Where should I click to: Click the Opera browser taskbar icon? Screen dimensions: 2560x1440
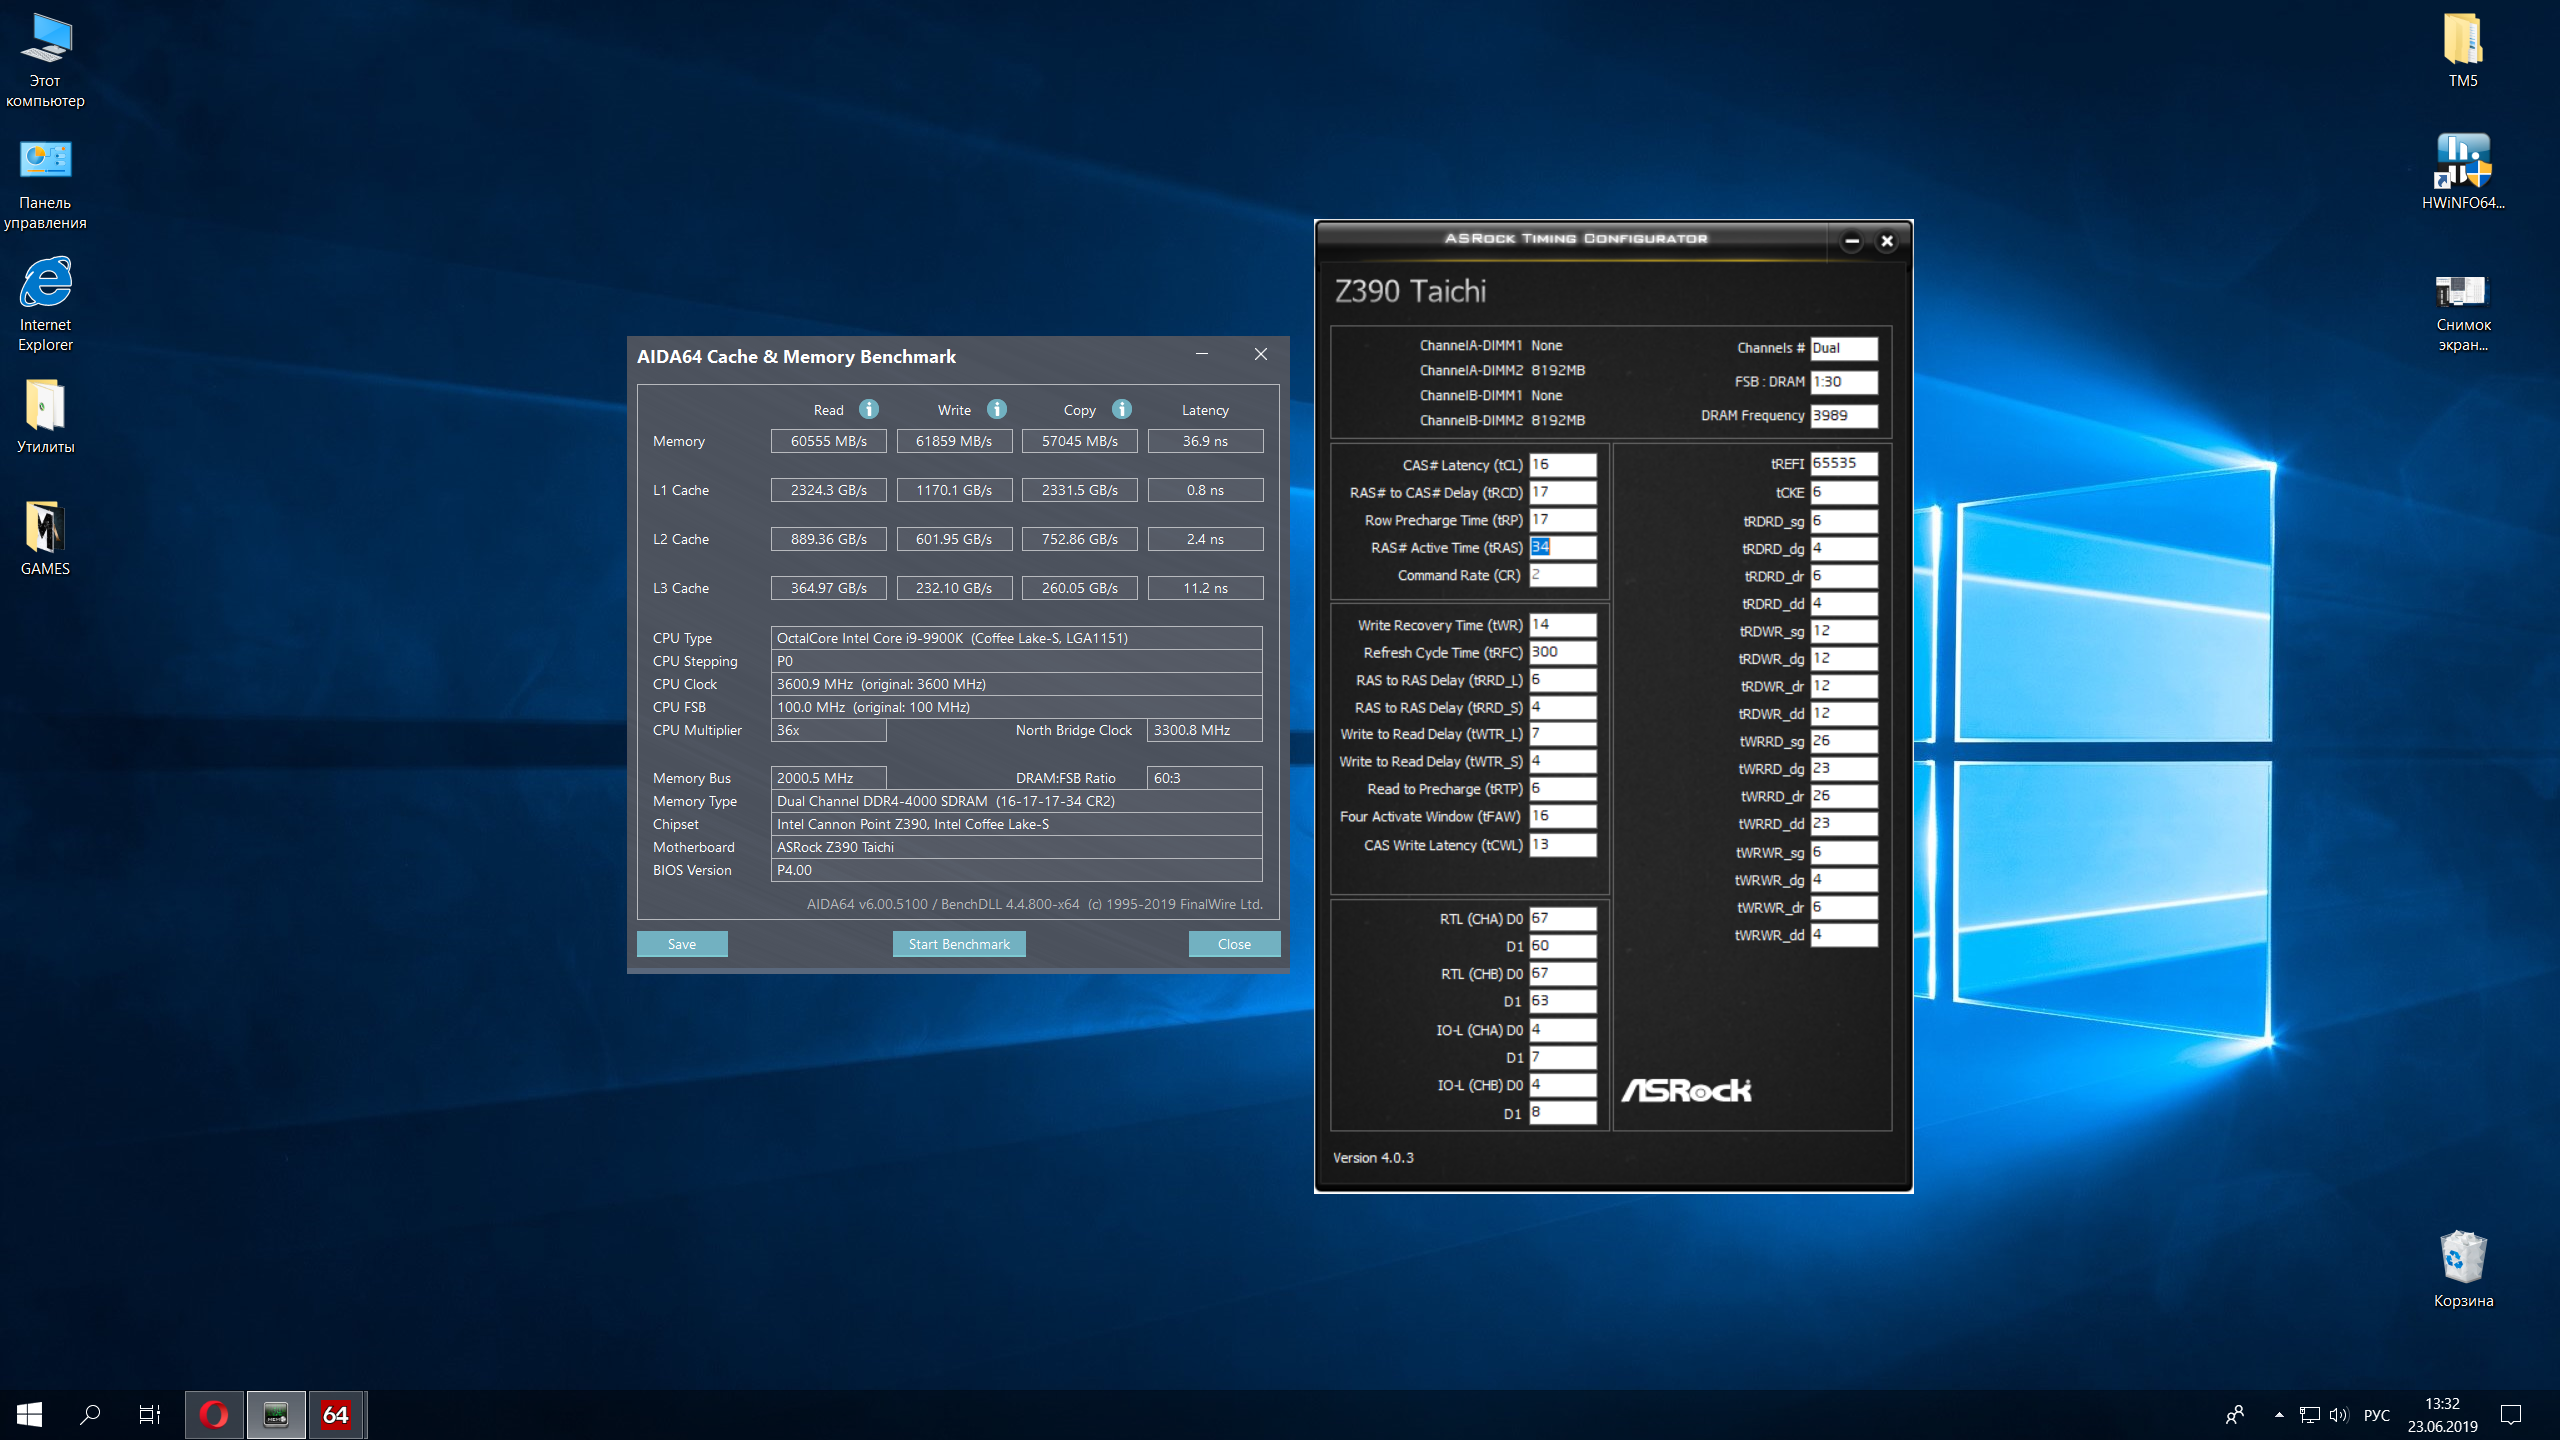click(214, 1414)
